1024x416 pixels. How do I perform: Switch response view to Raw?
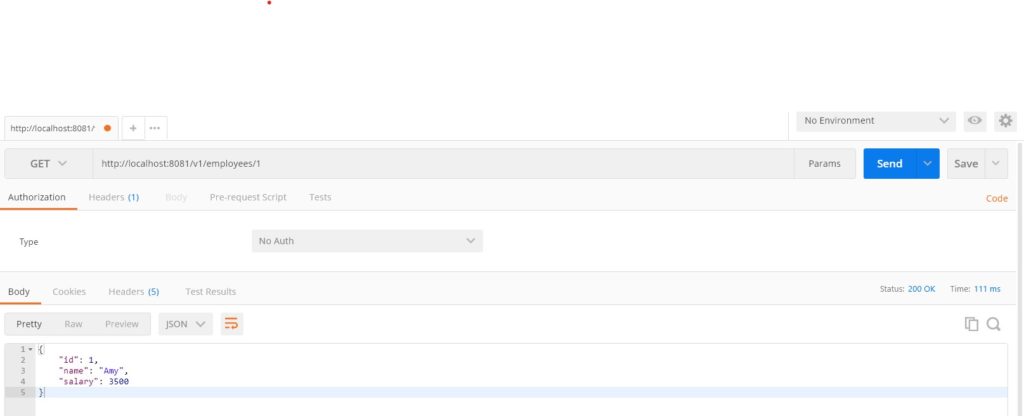point(73,324)
